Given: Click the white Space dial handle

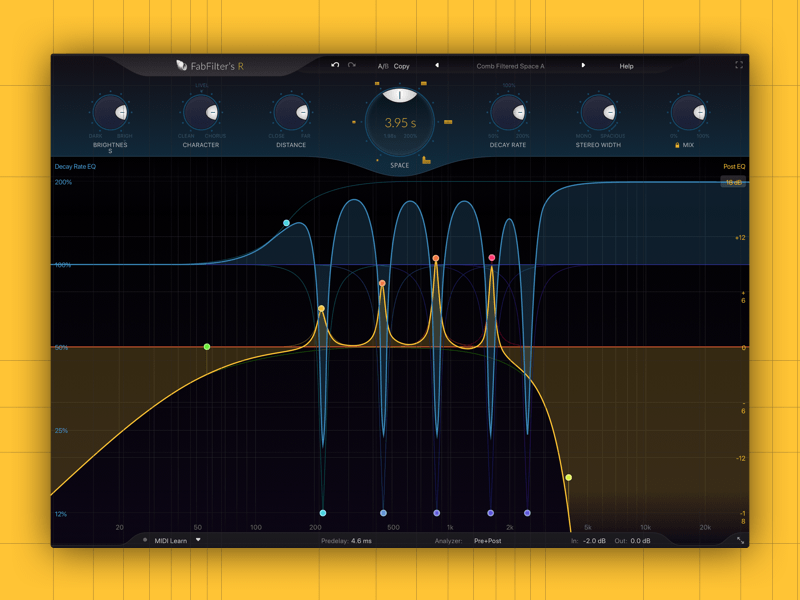Looking at the screenshot, I should [400, 95].
